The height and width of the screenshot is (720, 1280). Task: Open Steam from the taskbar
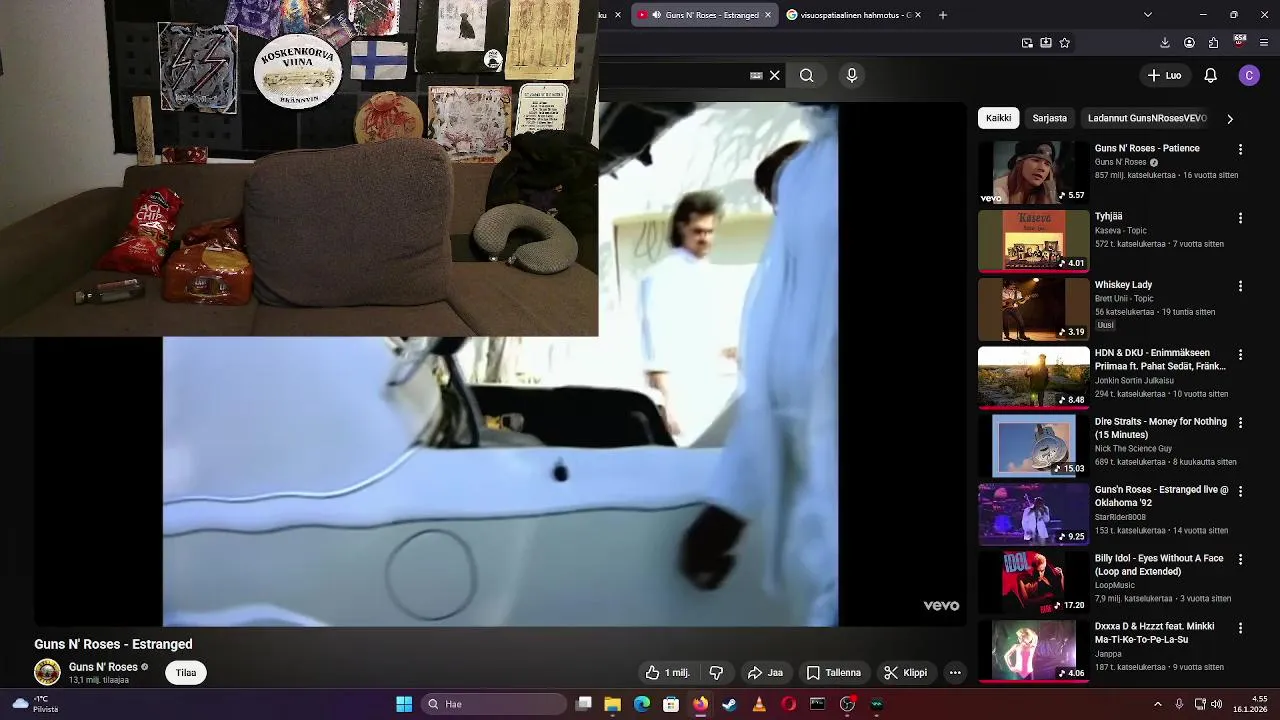pos(730,704)
